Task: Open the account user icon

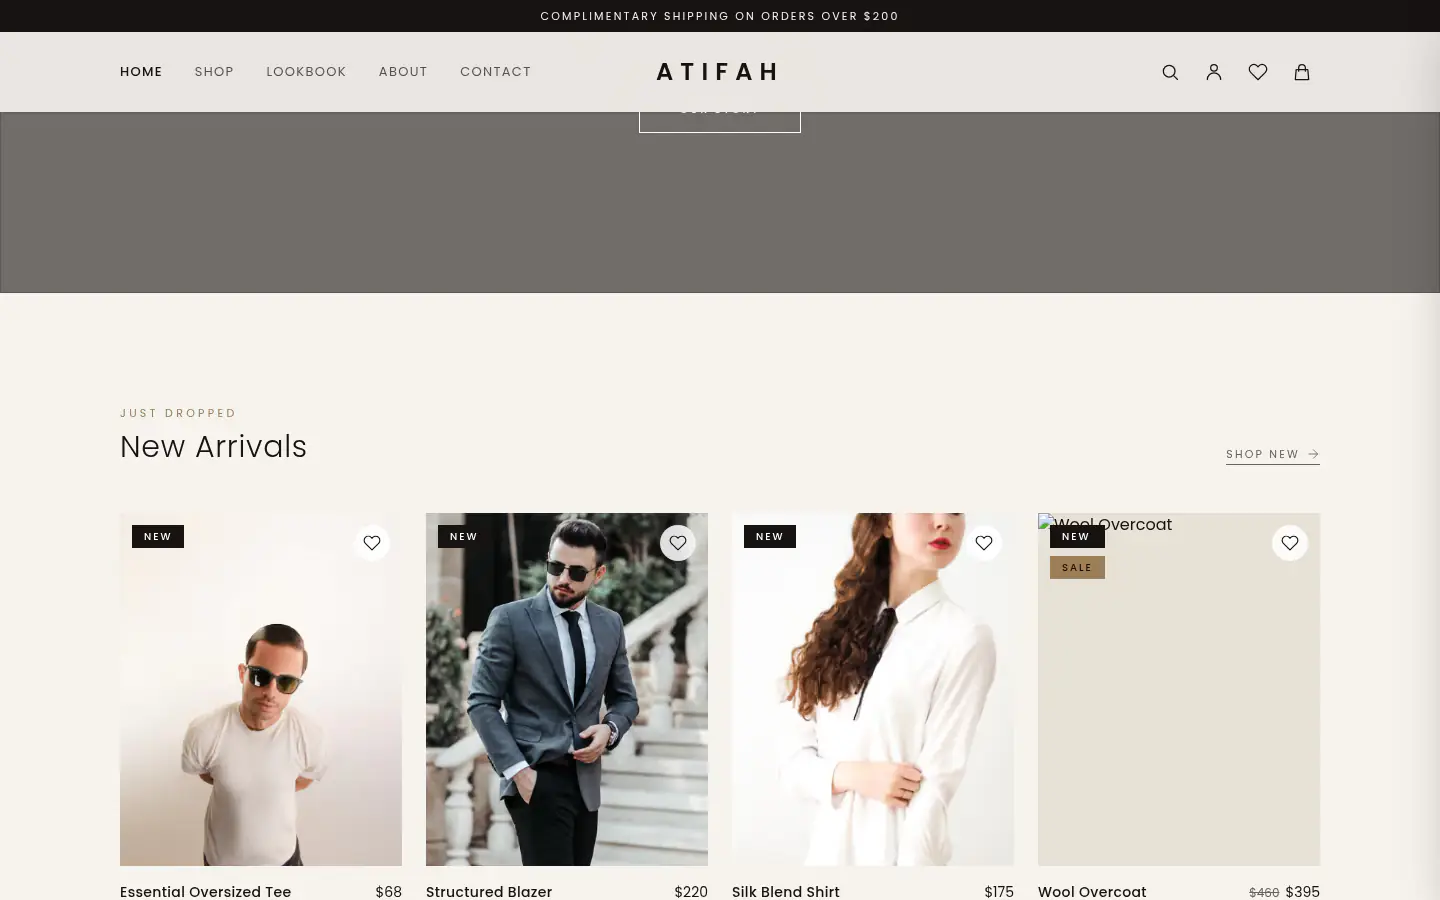Action: click(x=1214, y=72)
